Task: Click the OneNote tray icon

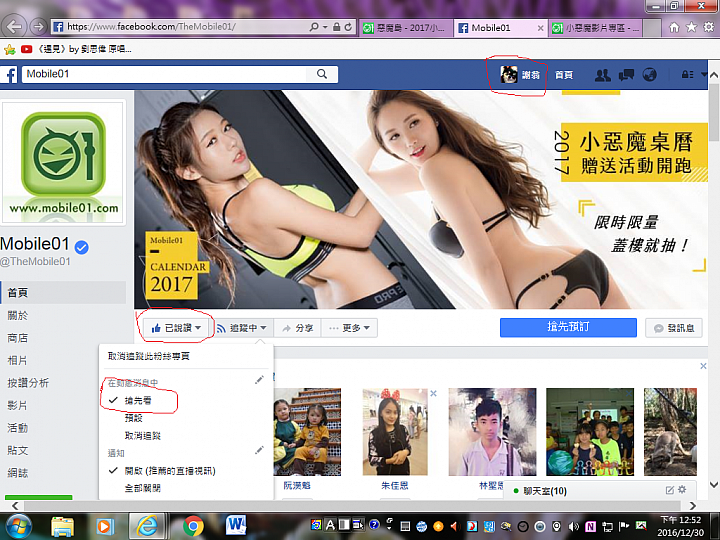Action: click(x=591, y=526)
